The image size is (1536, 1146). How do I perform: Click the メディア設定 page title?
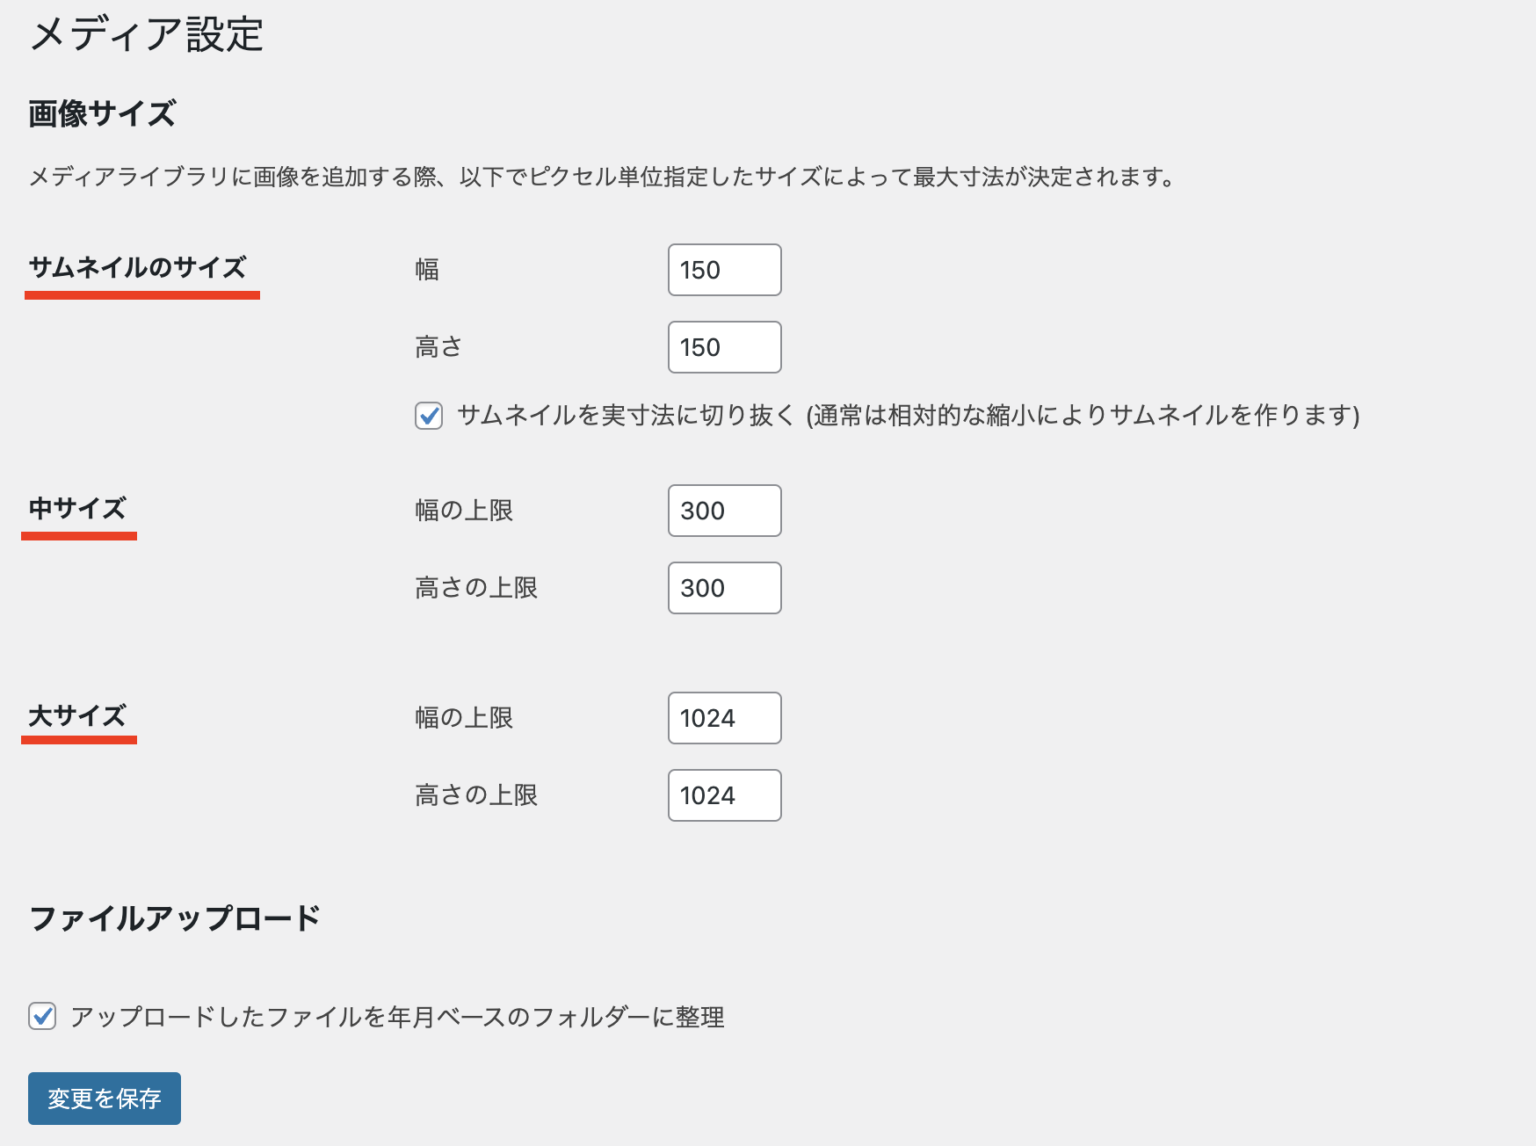tap(146, 35)
